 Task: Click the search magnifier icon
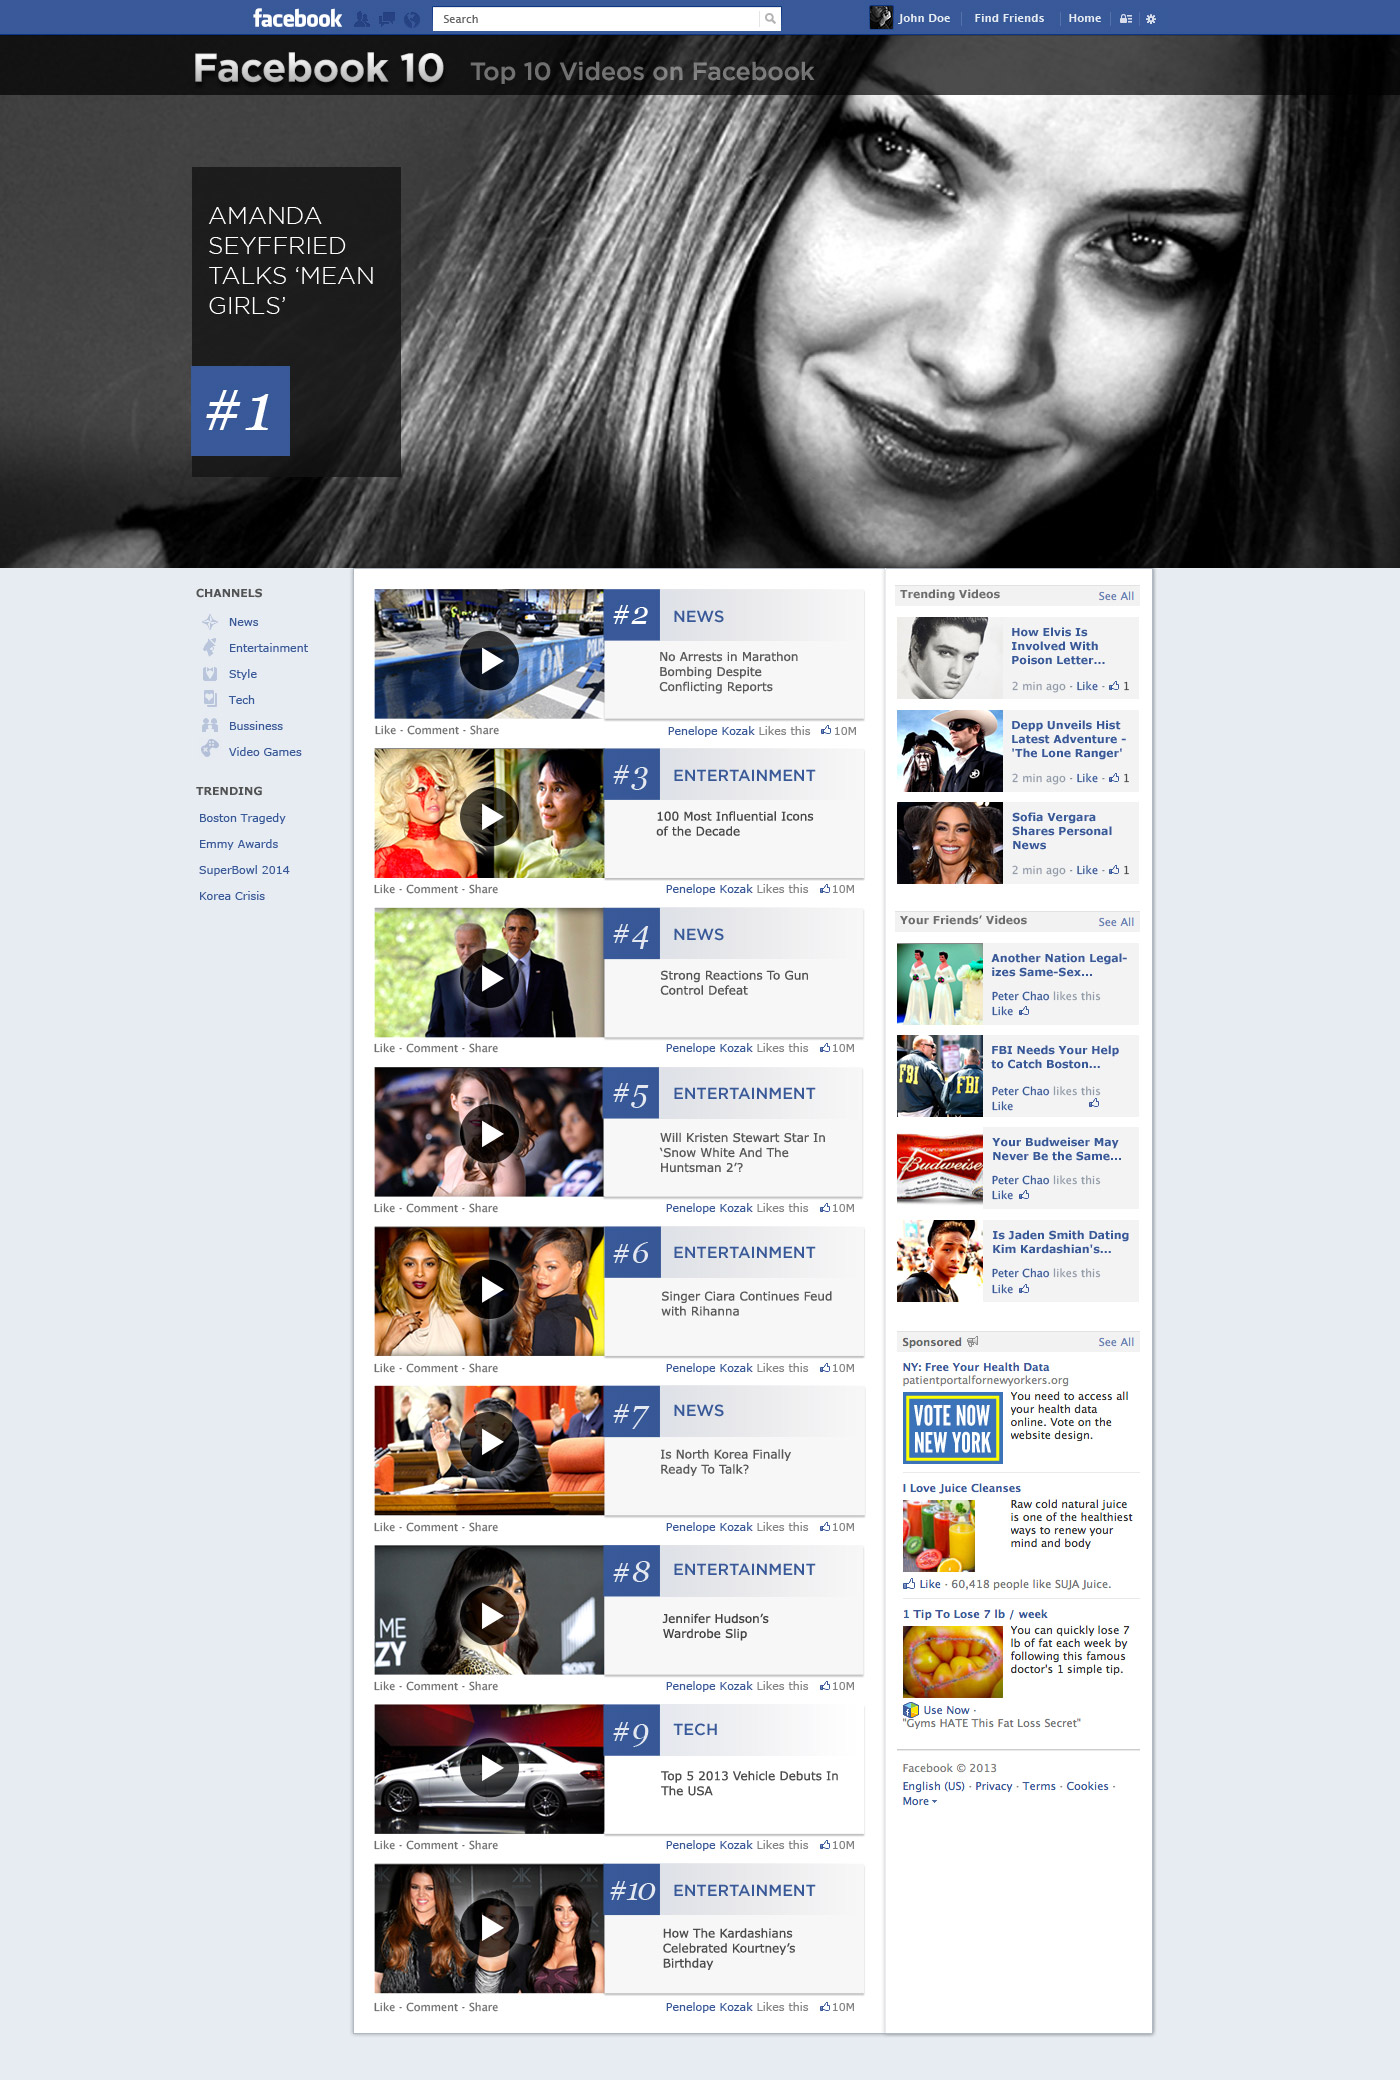point(770,18)
